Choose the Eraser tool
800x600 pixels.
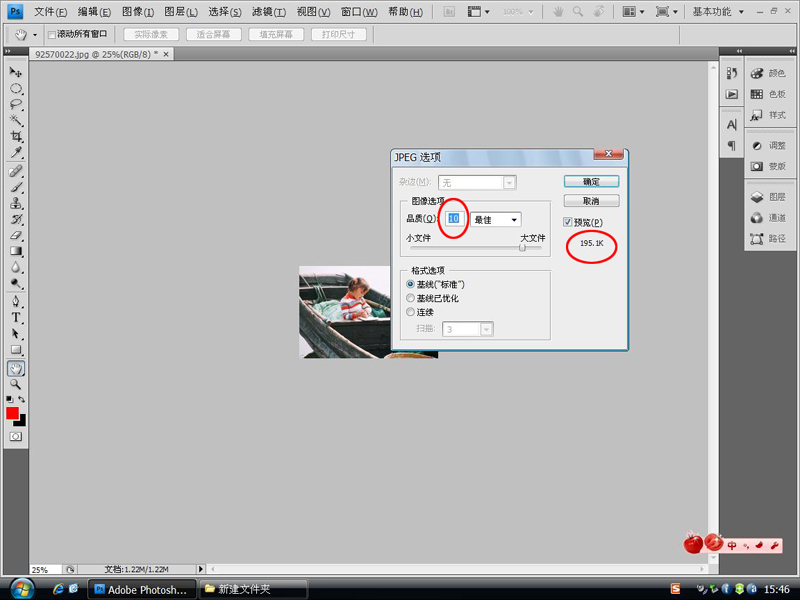(16, 235)
